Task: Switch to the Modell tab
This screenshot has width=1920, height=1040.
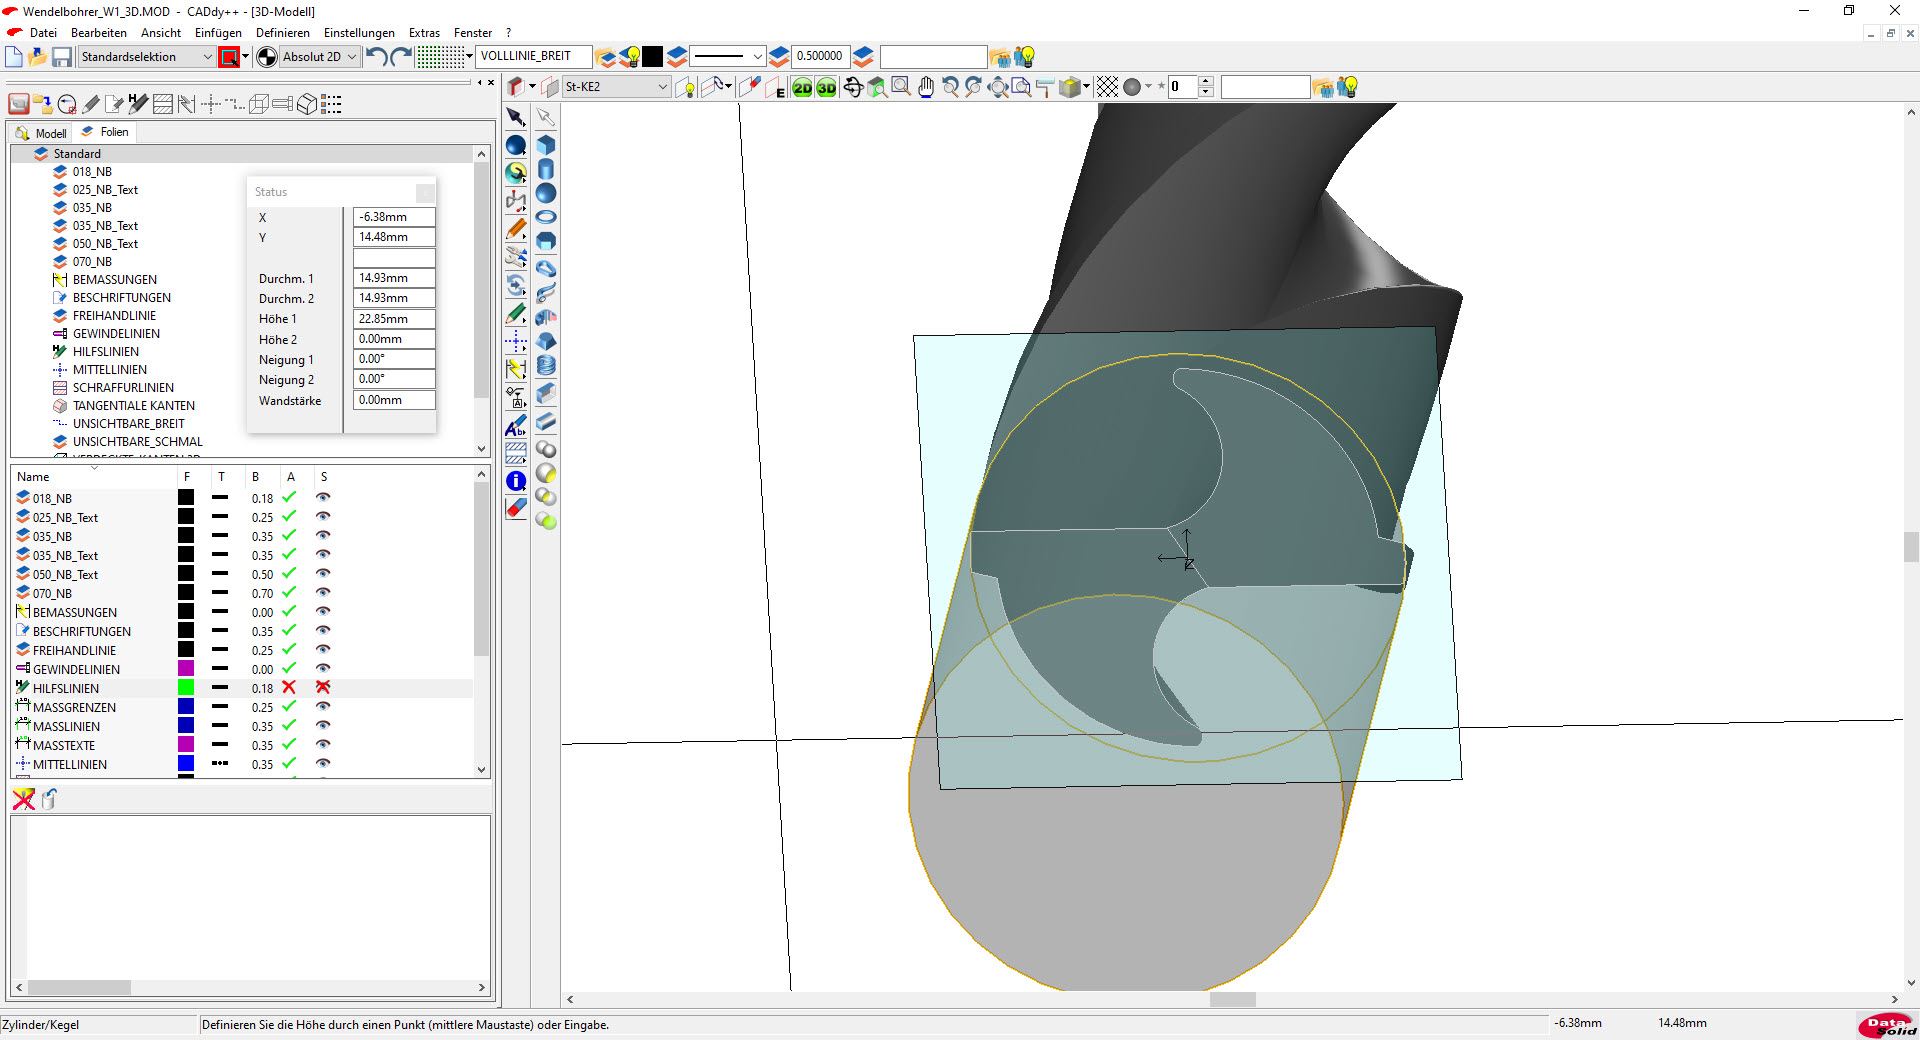Action: (x=42, y=133)
